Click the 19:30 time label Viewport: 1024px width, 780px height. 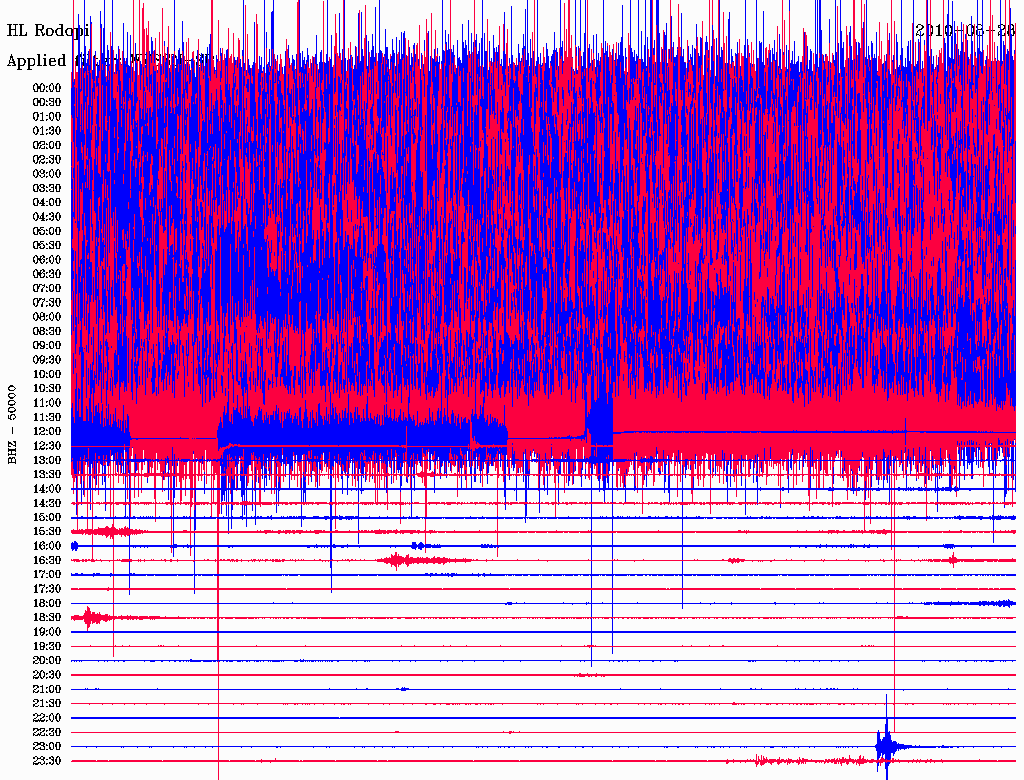[47, 647]
